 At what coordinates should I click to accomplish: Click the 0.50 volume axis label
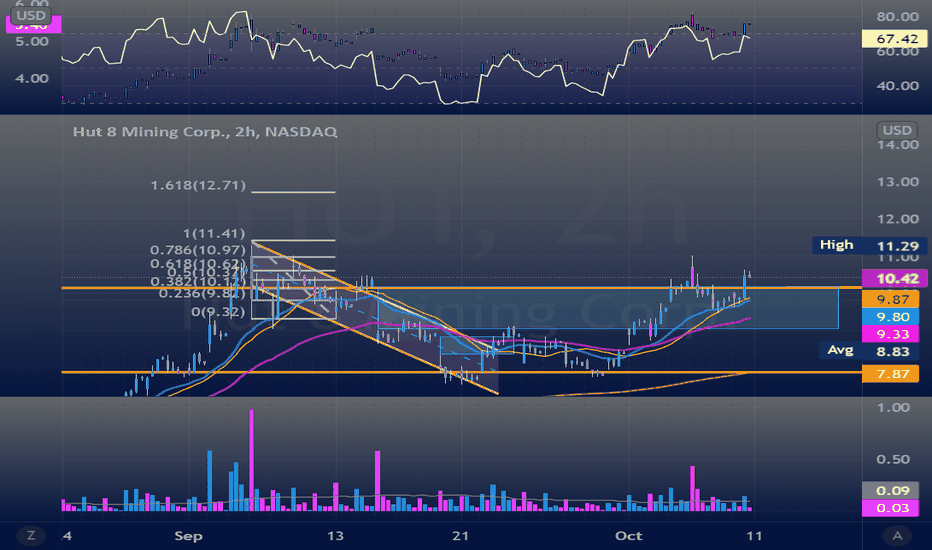click(893, 460)
